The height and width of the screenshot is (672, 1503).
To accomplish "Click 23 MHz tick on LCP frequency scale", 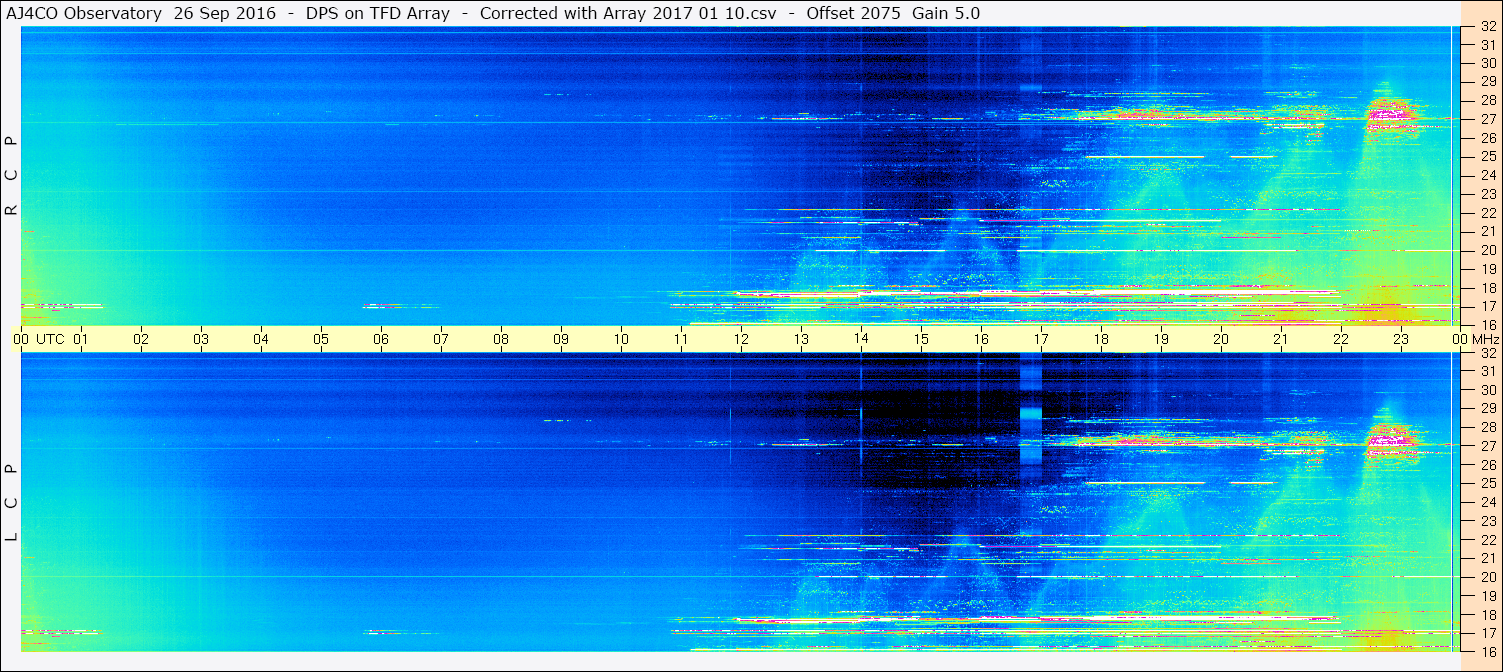I will (x=1487, y=521).
